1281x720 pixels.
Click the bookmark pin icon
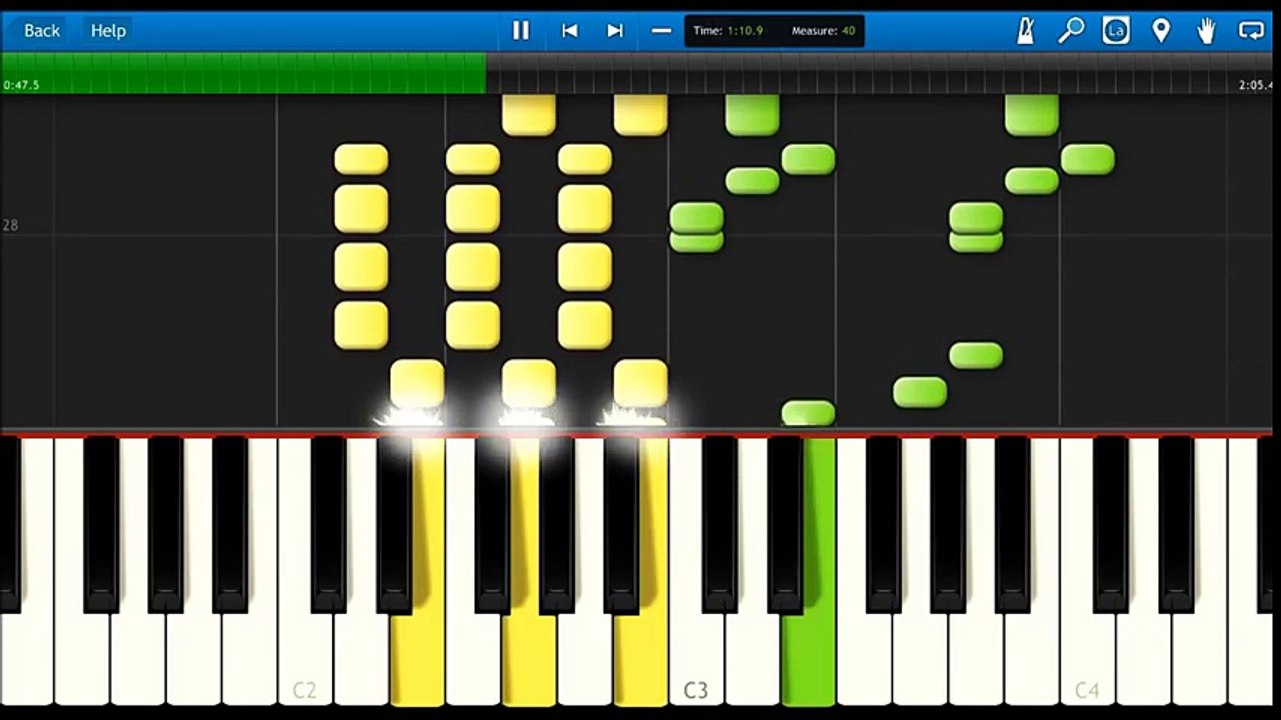pyautogui.click(x=1161, y=31)
